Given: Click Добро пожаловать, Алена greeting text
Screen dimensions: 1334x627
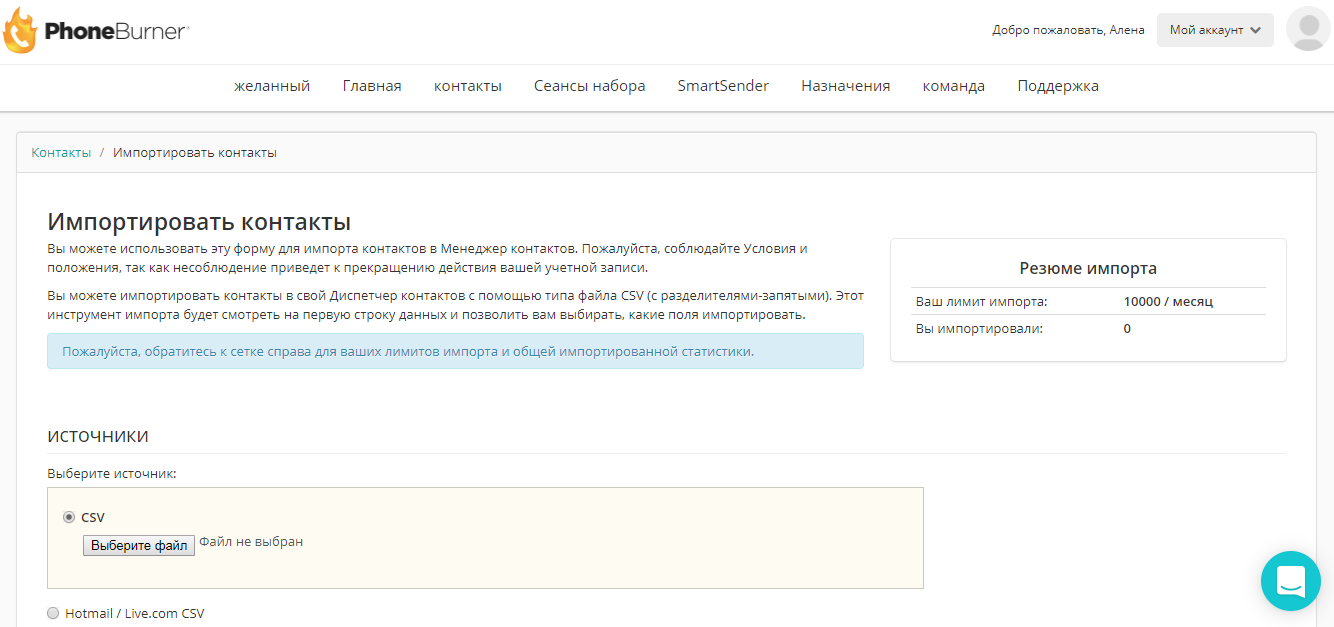Looking at the screenshot, I should pyautogui.click(x=1067, y=30).
